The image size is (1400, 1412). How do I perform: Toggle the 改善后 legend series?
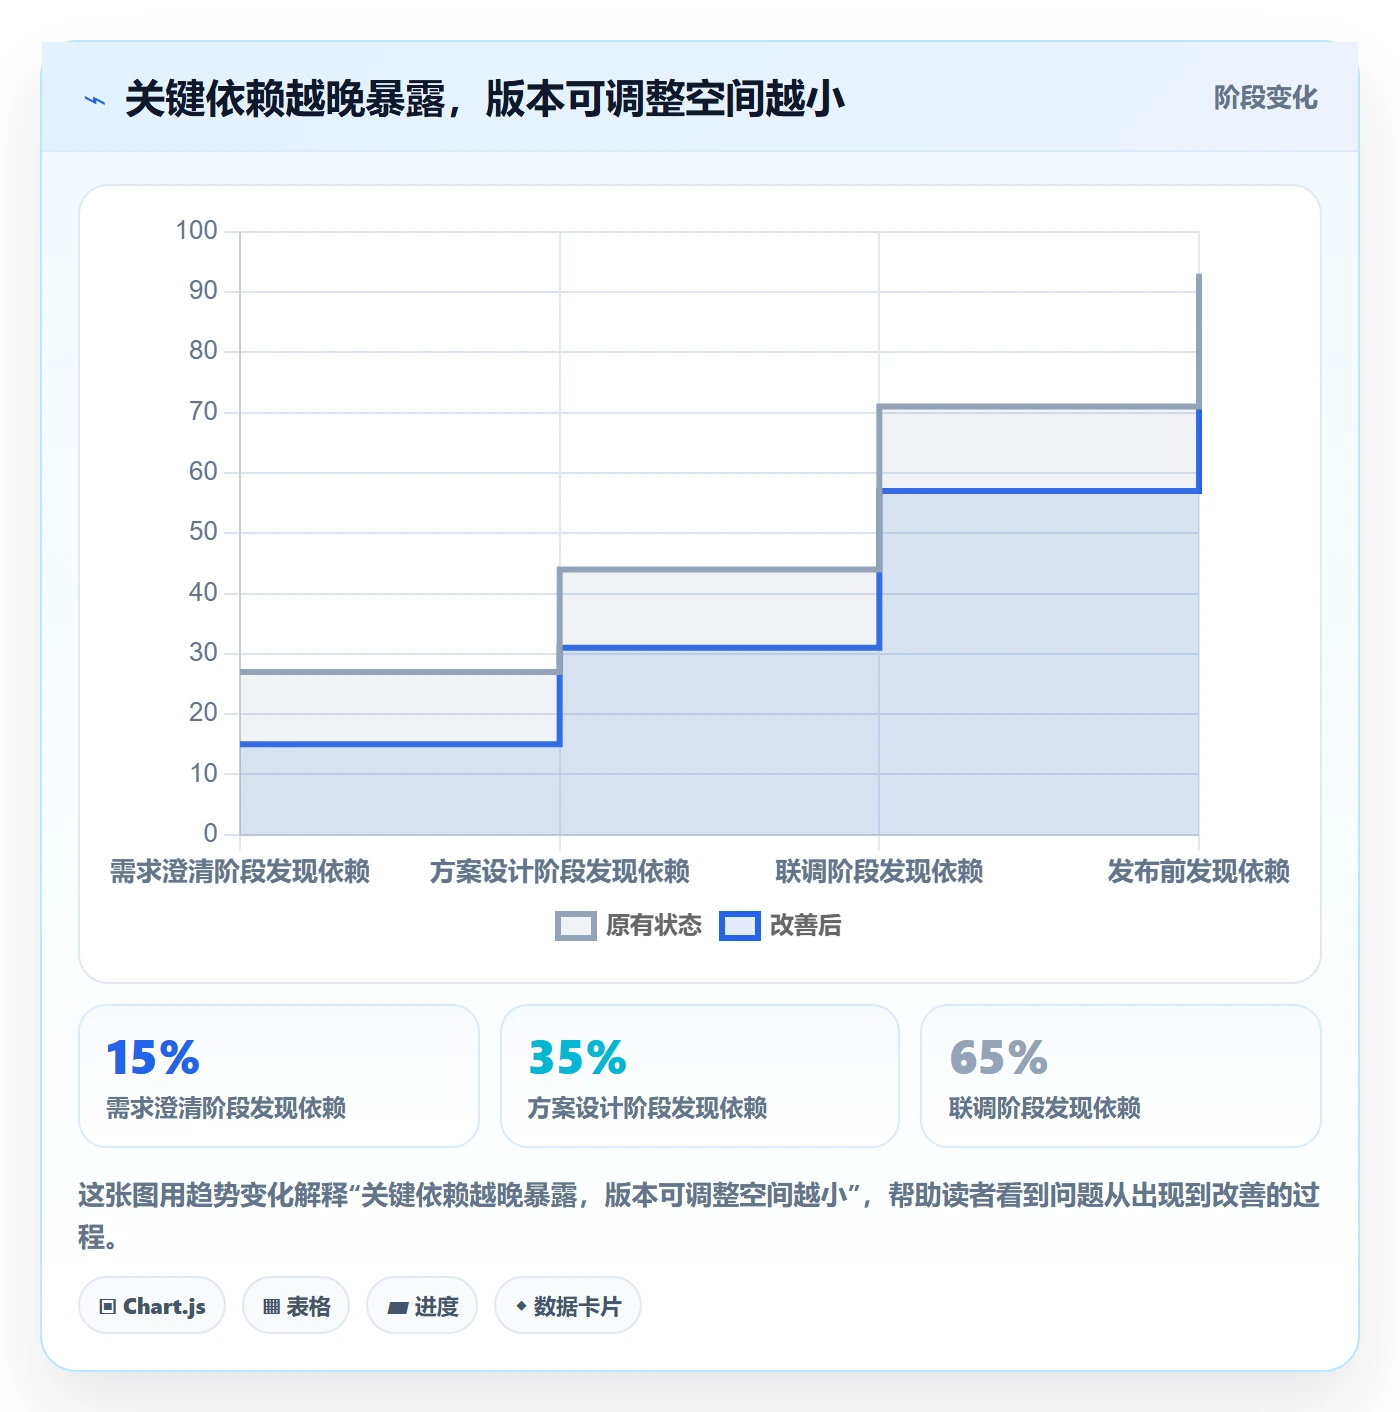coord(781,926)
